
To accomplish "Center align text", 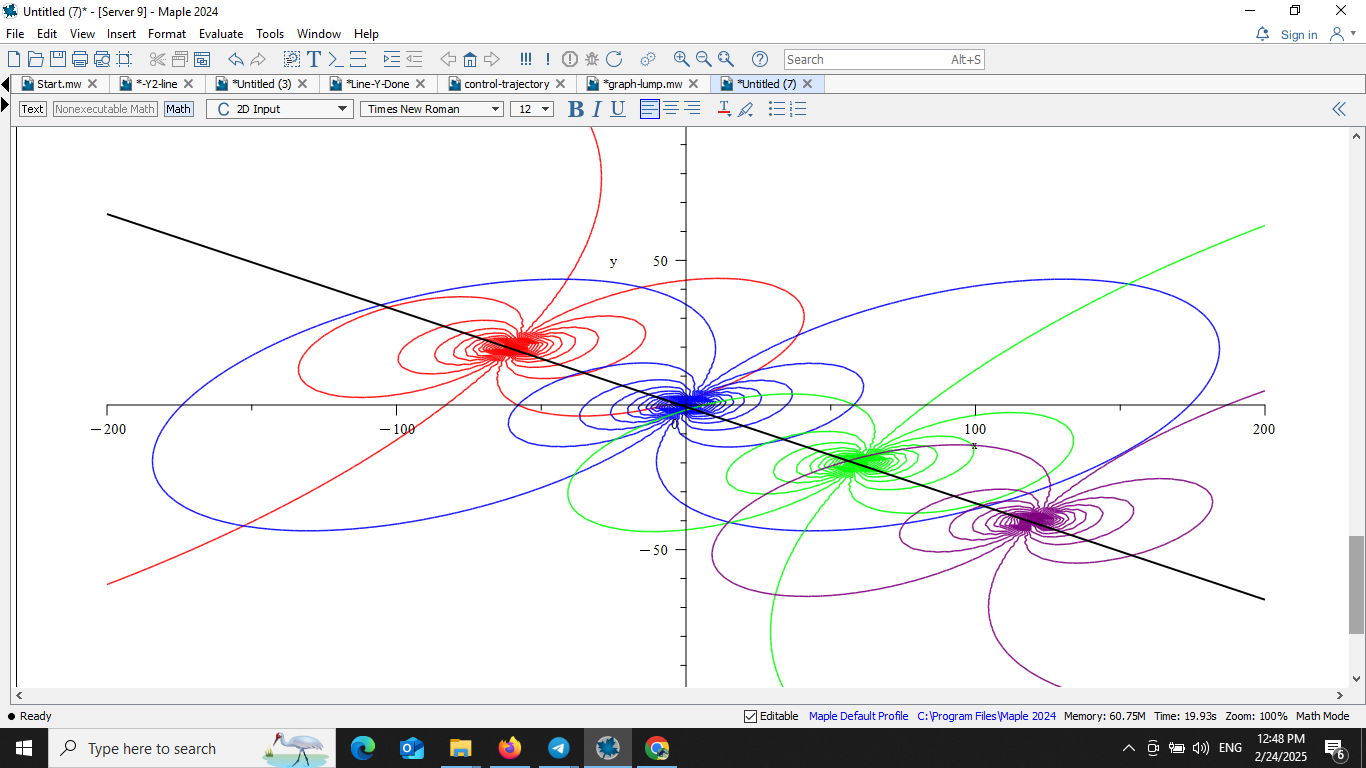I will [x=671, y=109].
